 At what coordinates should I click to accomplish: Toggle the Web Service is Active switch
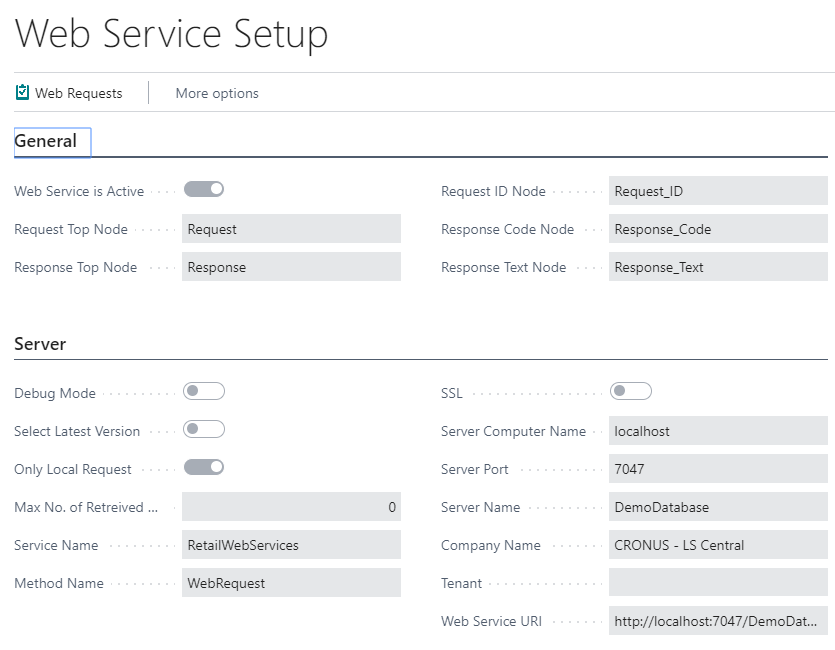[x=204, y=189]
